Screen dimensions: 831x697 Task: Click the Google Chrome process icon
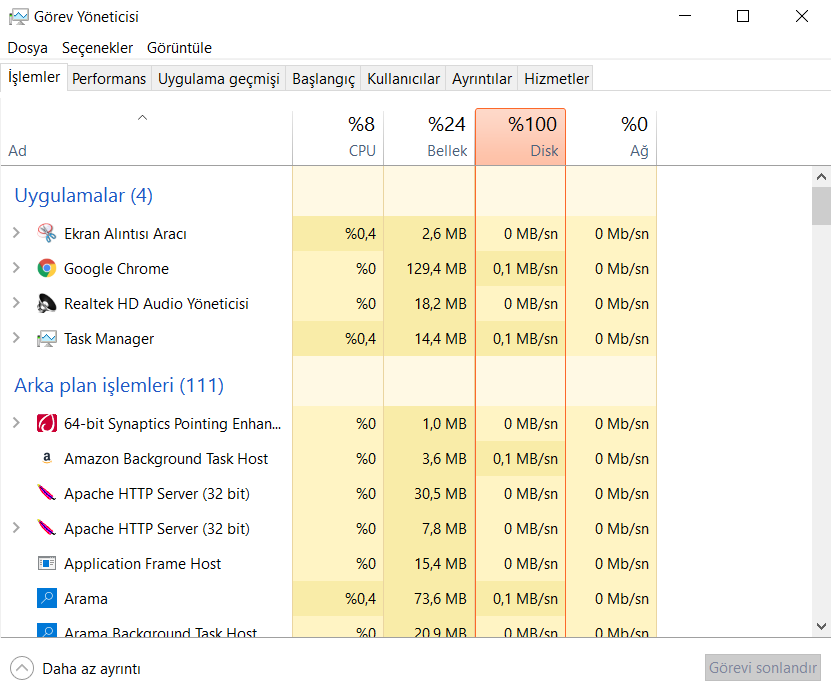click(46, 268)
